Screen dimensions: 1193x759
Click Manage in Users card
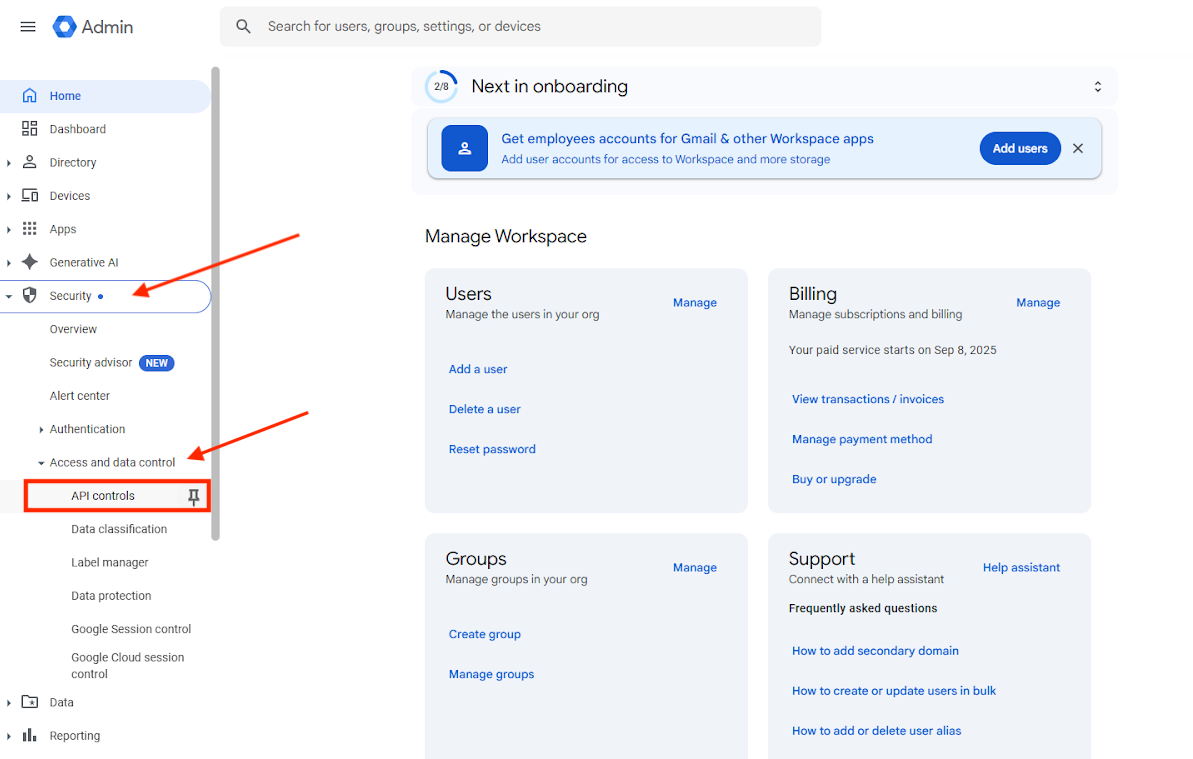pyautogui.click(x=695, y=303)
